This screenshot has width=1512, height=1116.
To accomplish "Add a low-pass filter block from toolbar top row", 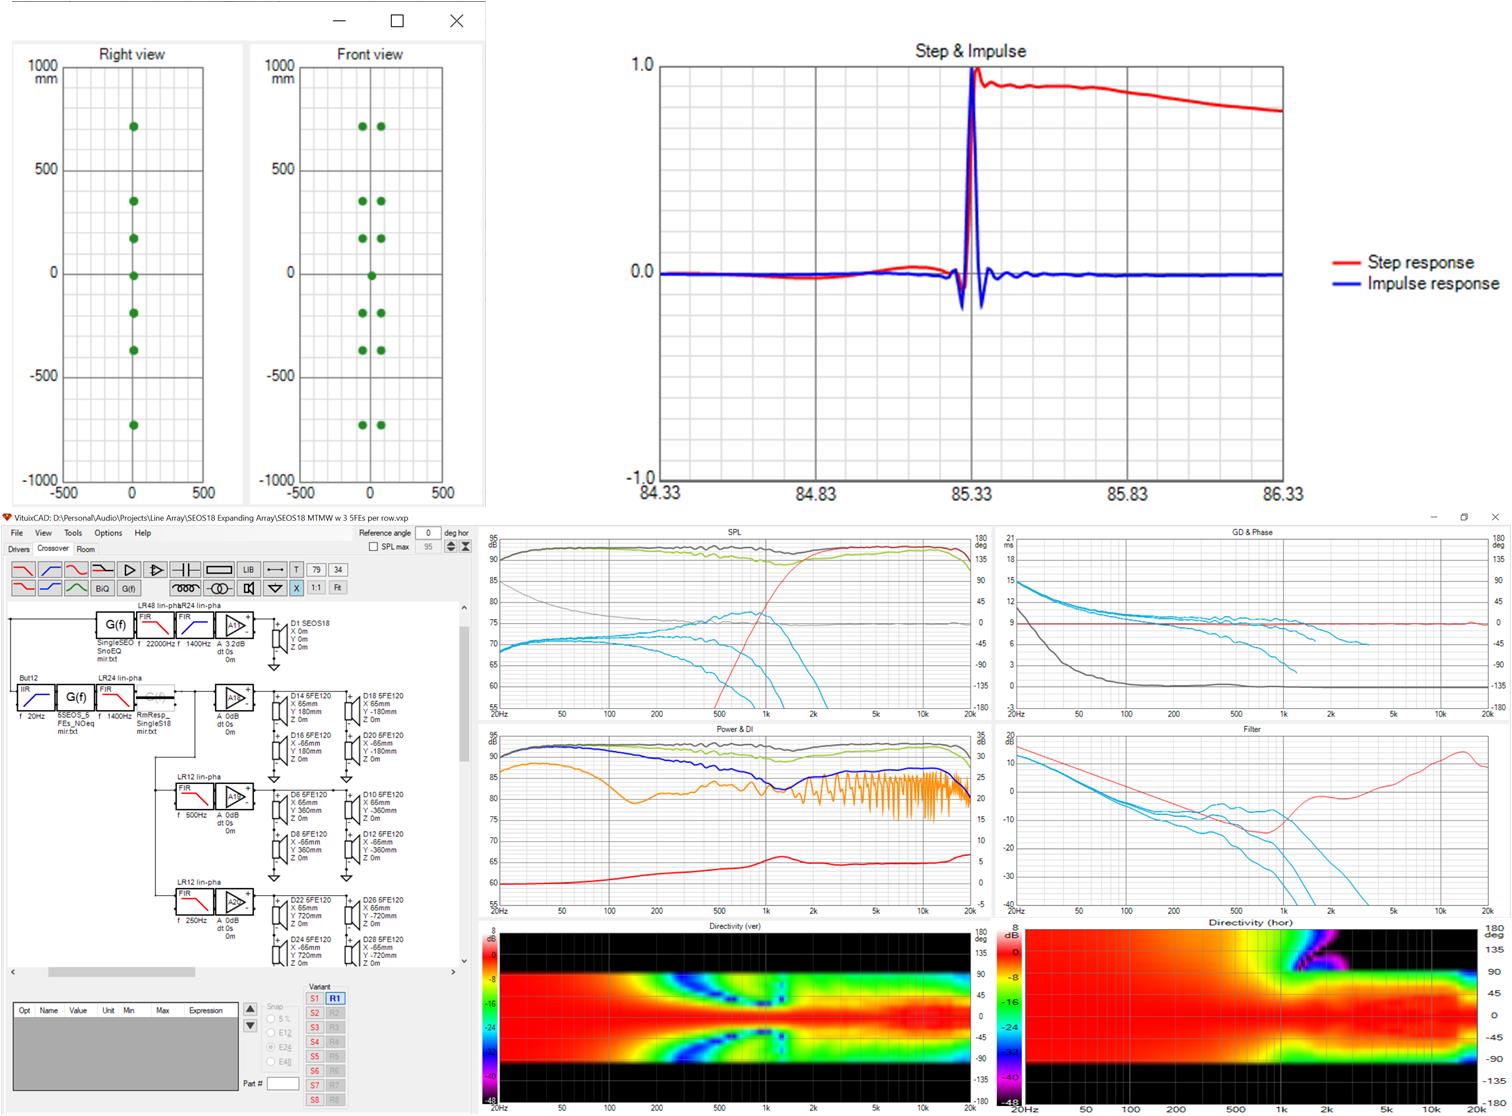I will (x=23, y=570).
